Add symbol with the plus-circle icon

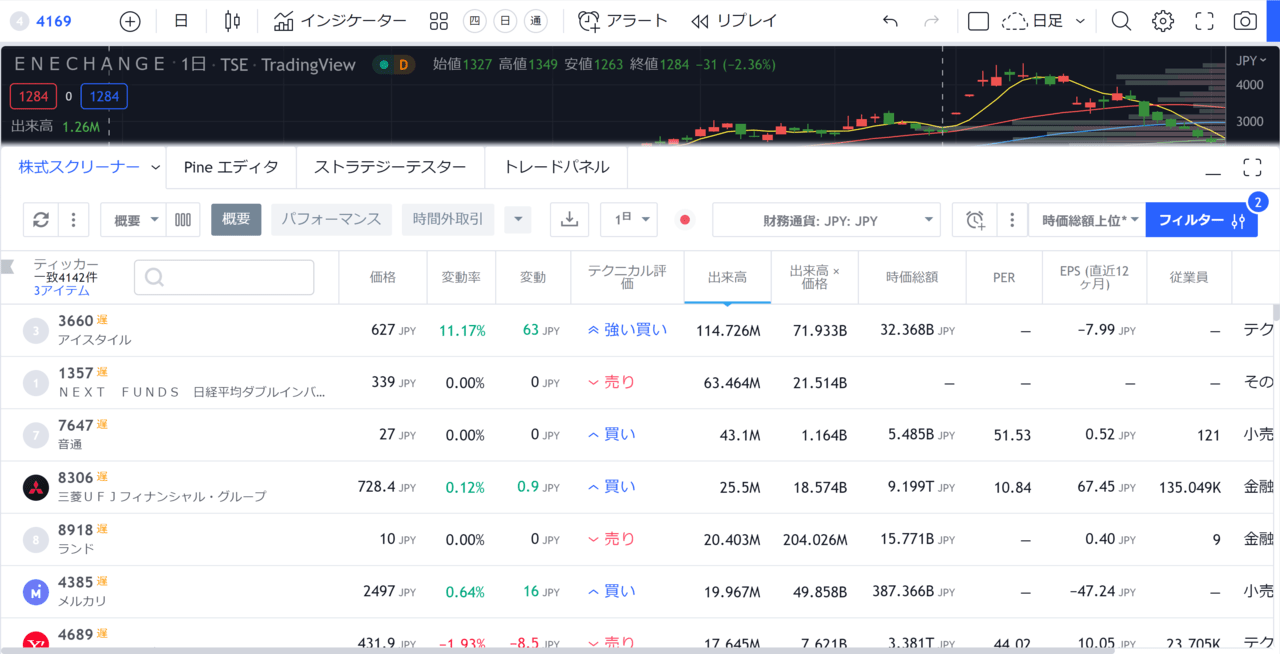click(x=130, y=21)
